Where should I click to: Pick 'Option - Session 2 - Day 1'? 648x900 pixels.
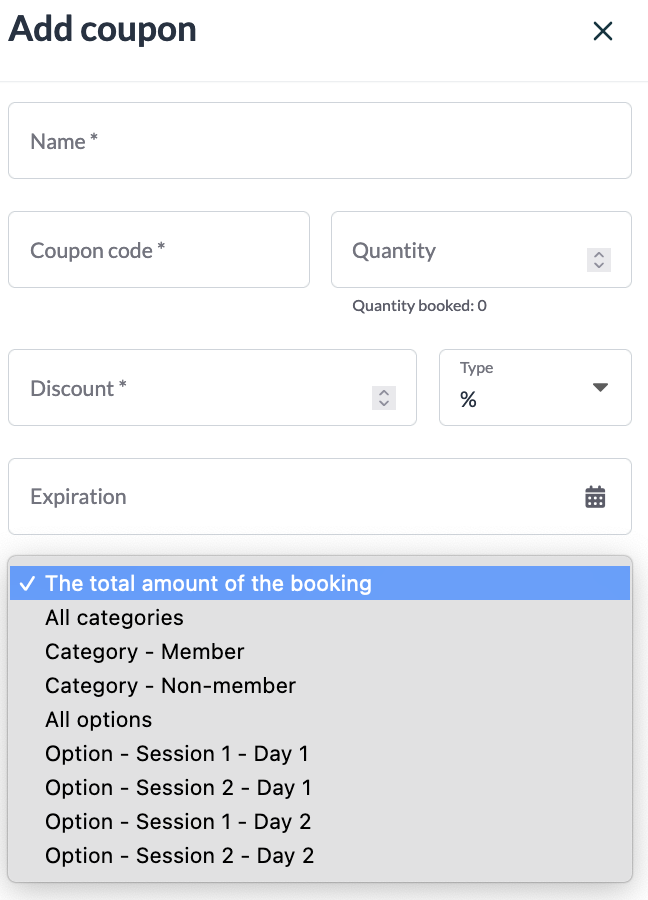(x=178, y=788)
